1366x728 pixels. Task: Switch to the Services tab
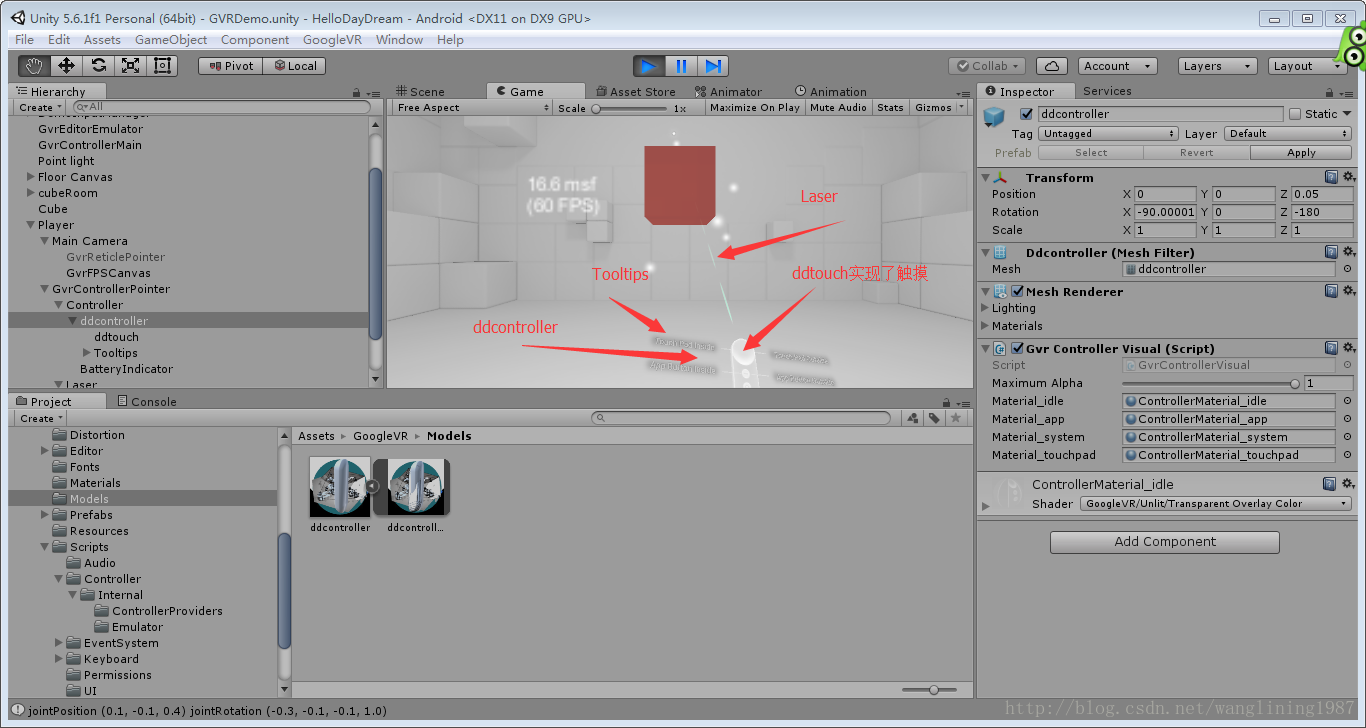[x=1107, y=91]
